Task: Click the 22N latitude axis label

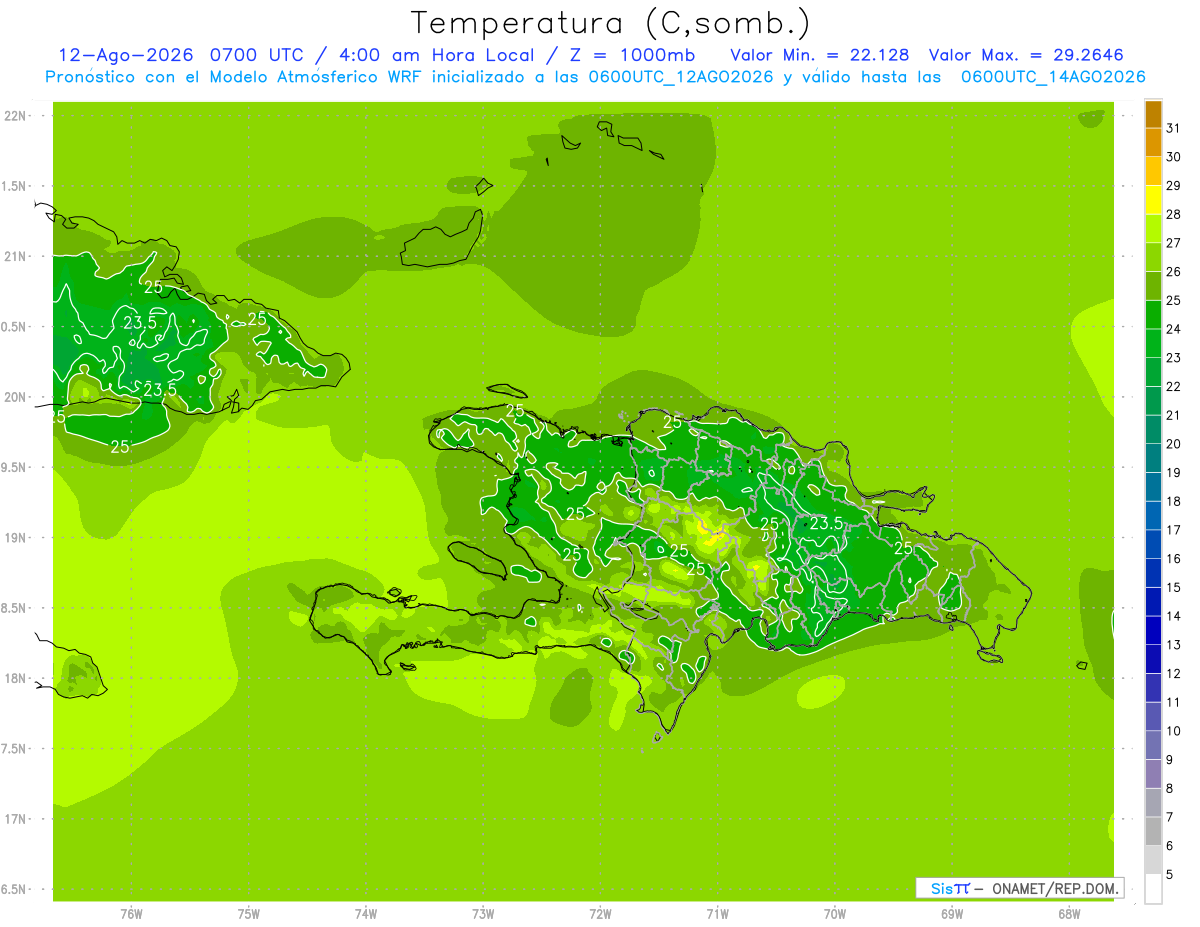Action: coord(15,116)
